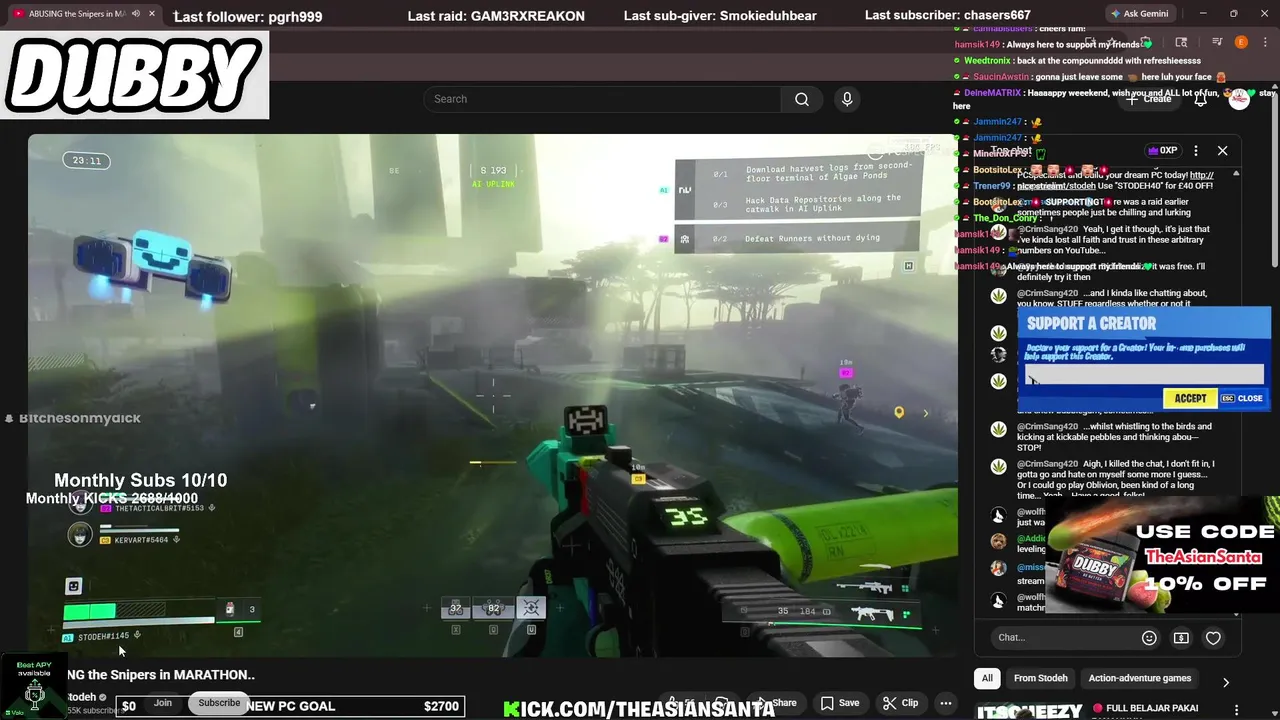Viewport: 1280px width, 720px height.
Task: Click the Share button under video
Action: point(776,703)
